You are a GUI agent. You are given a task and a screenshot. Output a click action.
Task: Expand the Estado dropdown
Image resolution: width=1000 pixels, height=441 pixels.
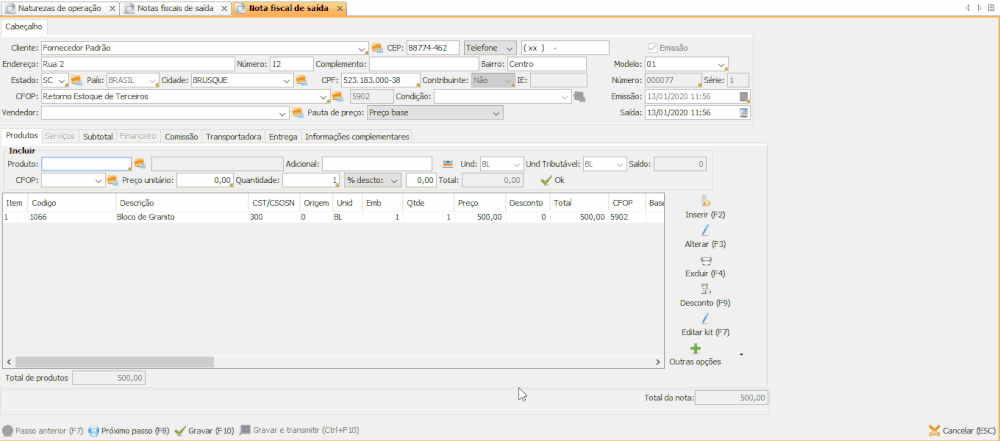(x=62, y=81)
